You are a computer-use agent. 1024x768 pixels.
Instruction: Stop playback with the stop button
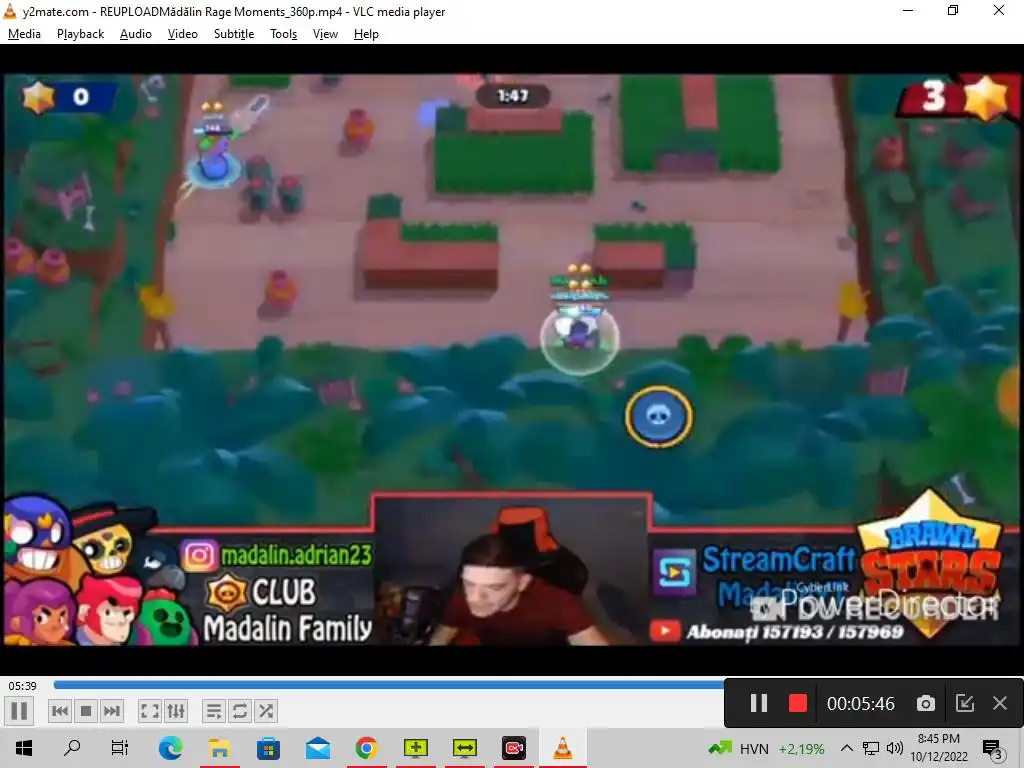pyautogui.click(x=86, y=711)
